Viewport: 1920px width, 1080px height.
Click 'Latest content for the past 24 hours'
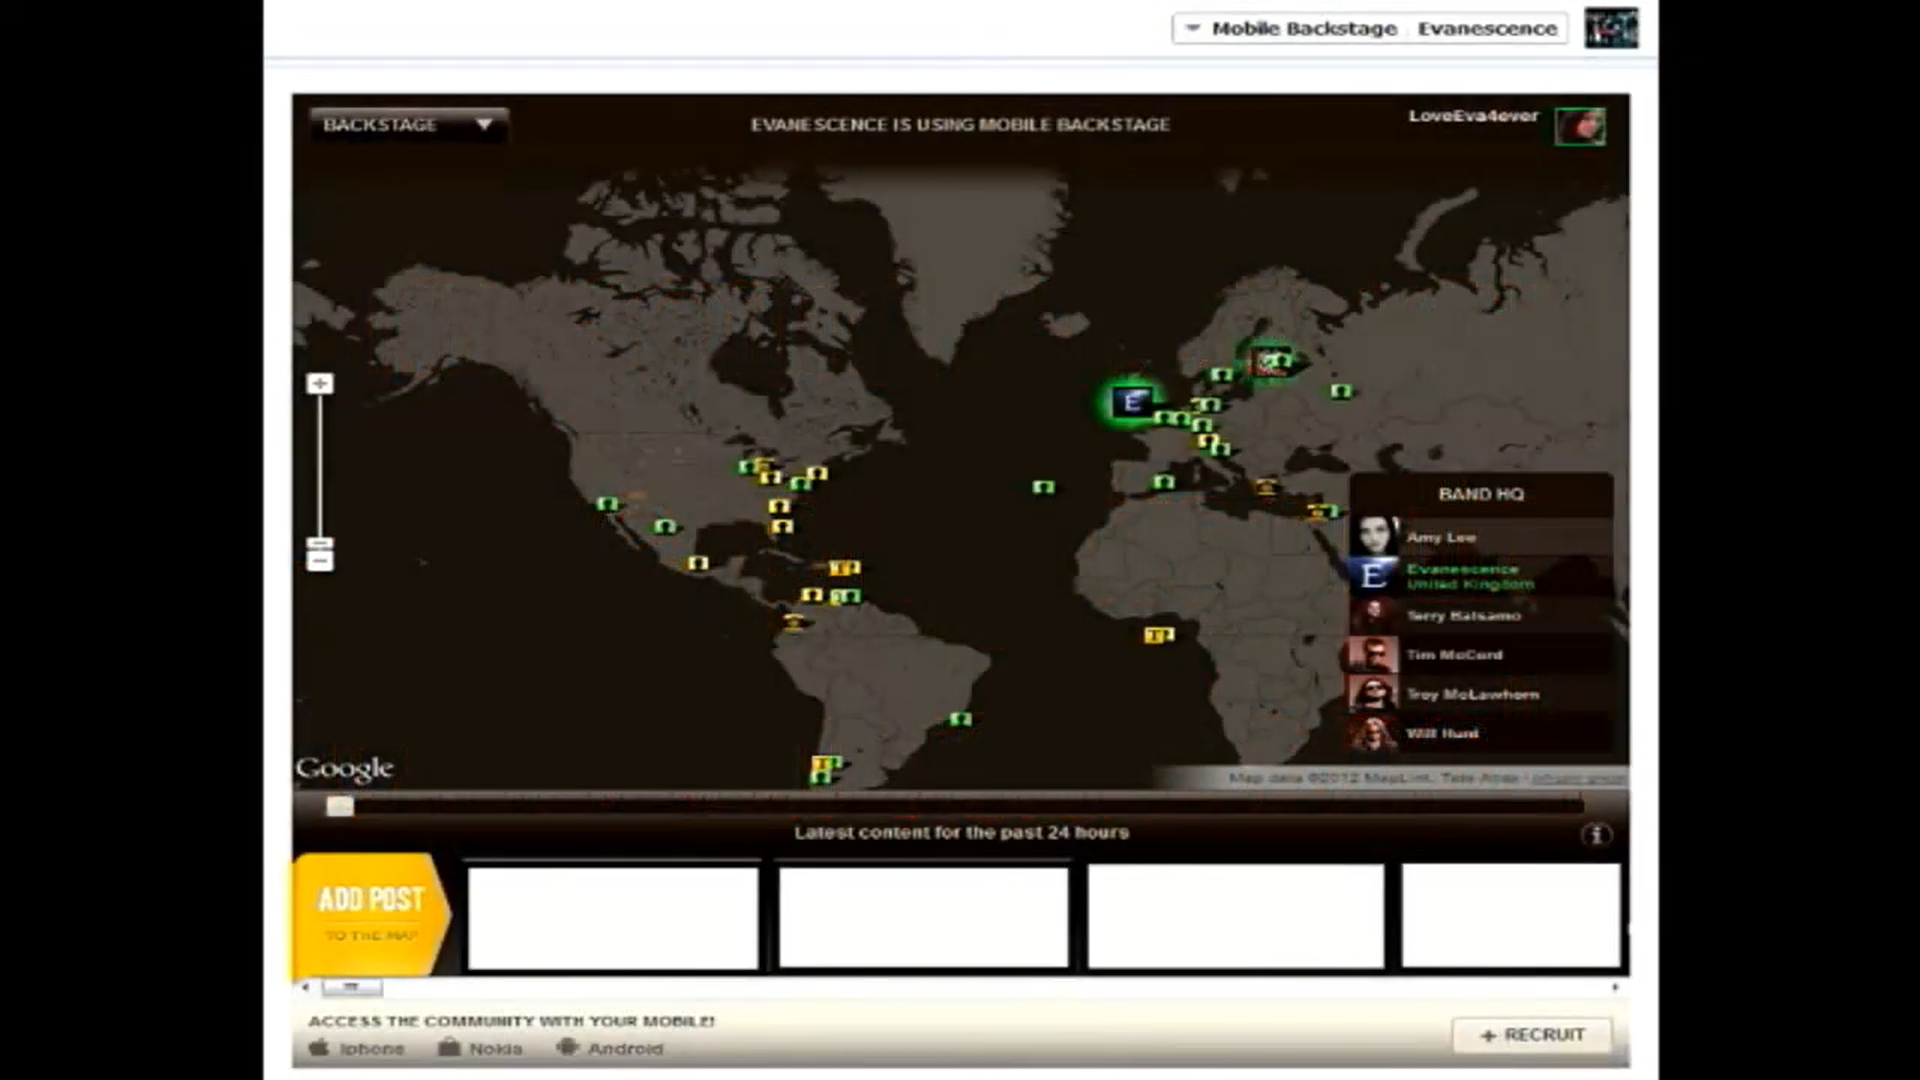(961, 832)
